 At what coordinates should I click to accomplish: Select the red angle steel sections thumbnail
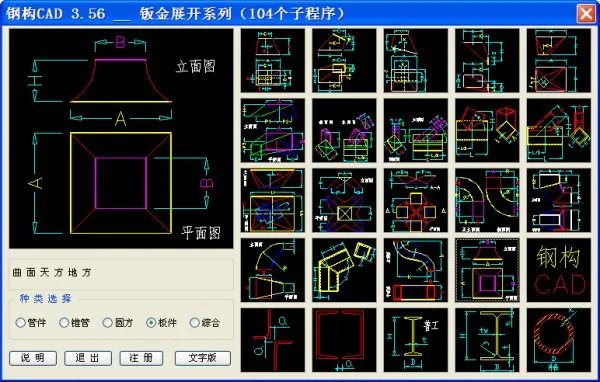pyautogui.click(x=273, y=340)
